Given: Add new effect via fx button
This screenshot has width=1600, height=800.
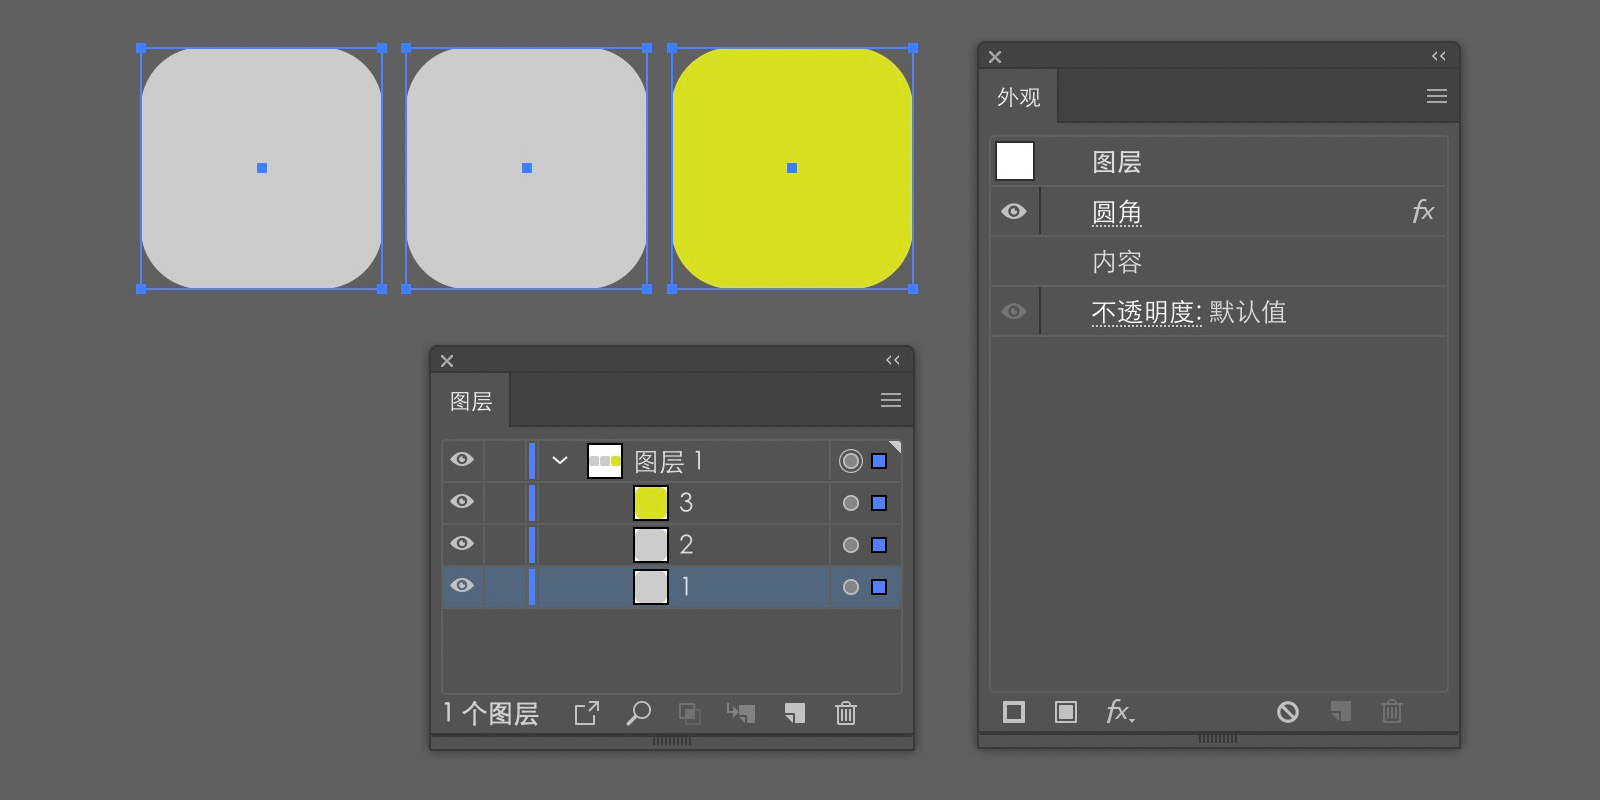Looking at the screenshot, I should click(x=1119, y=712).
